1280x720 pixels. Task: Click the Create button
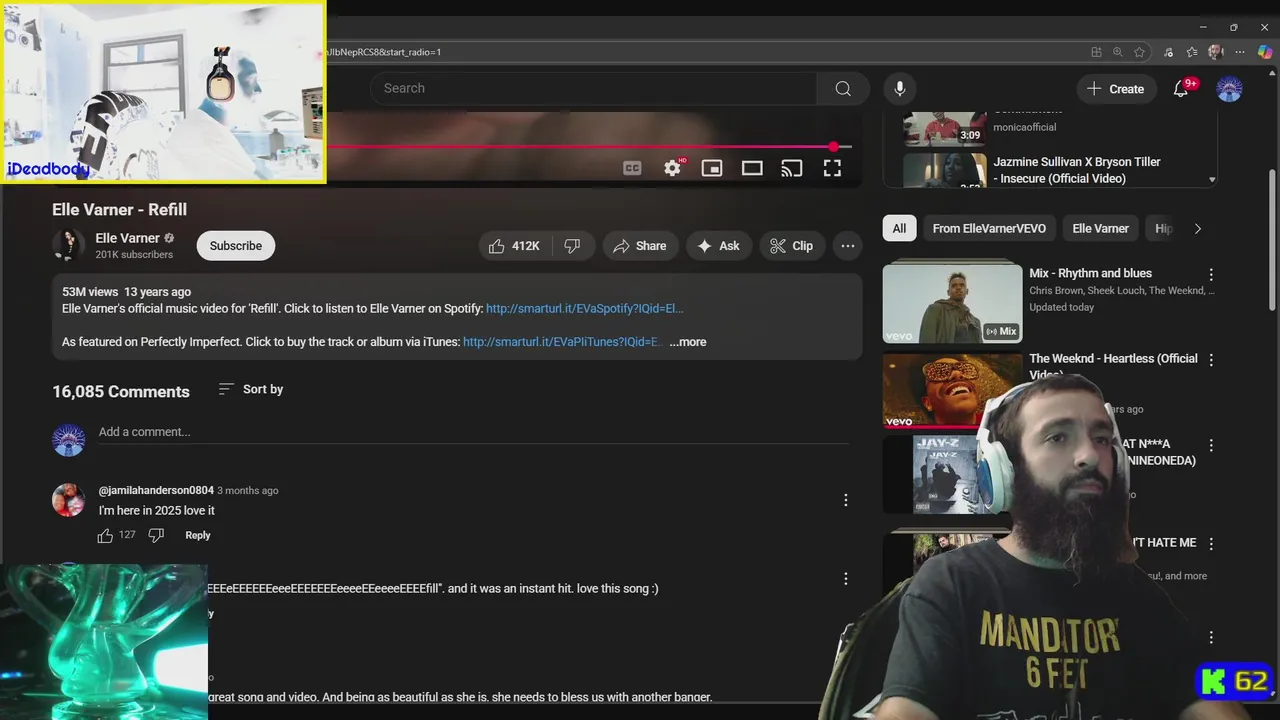tap(1116, 89)
